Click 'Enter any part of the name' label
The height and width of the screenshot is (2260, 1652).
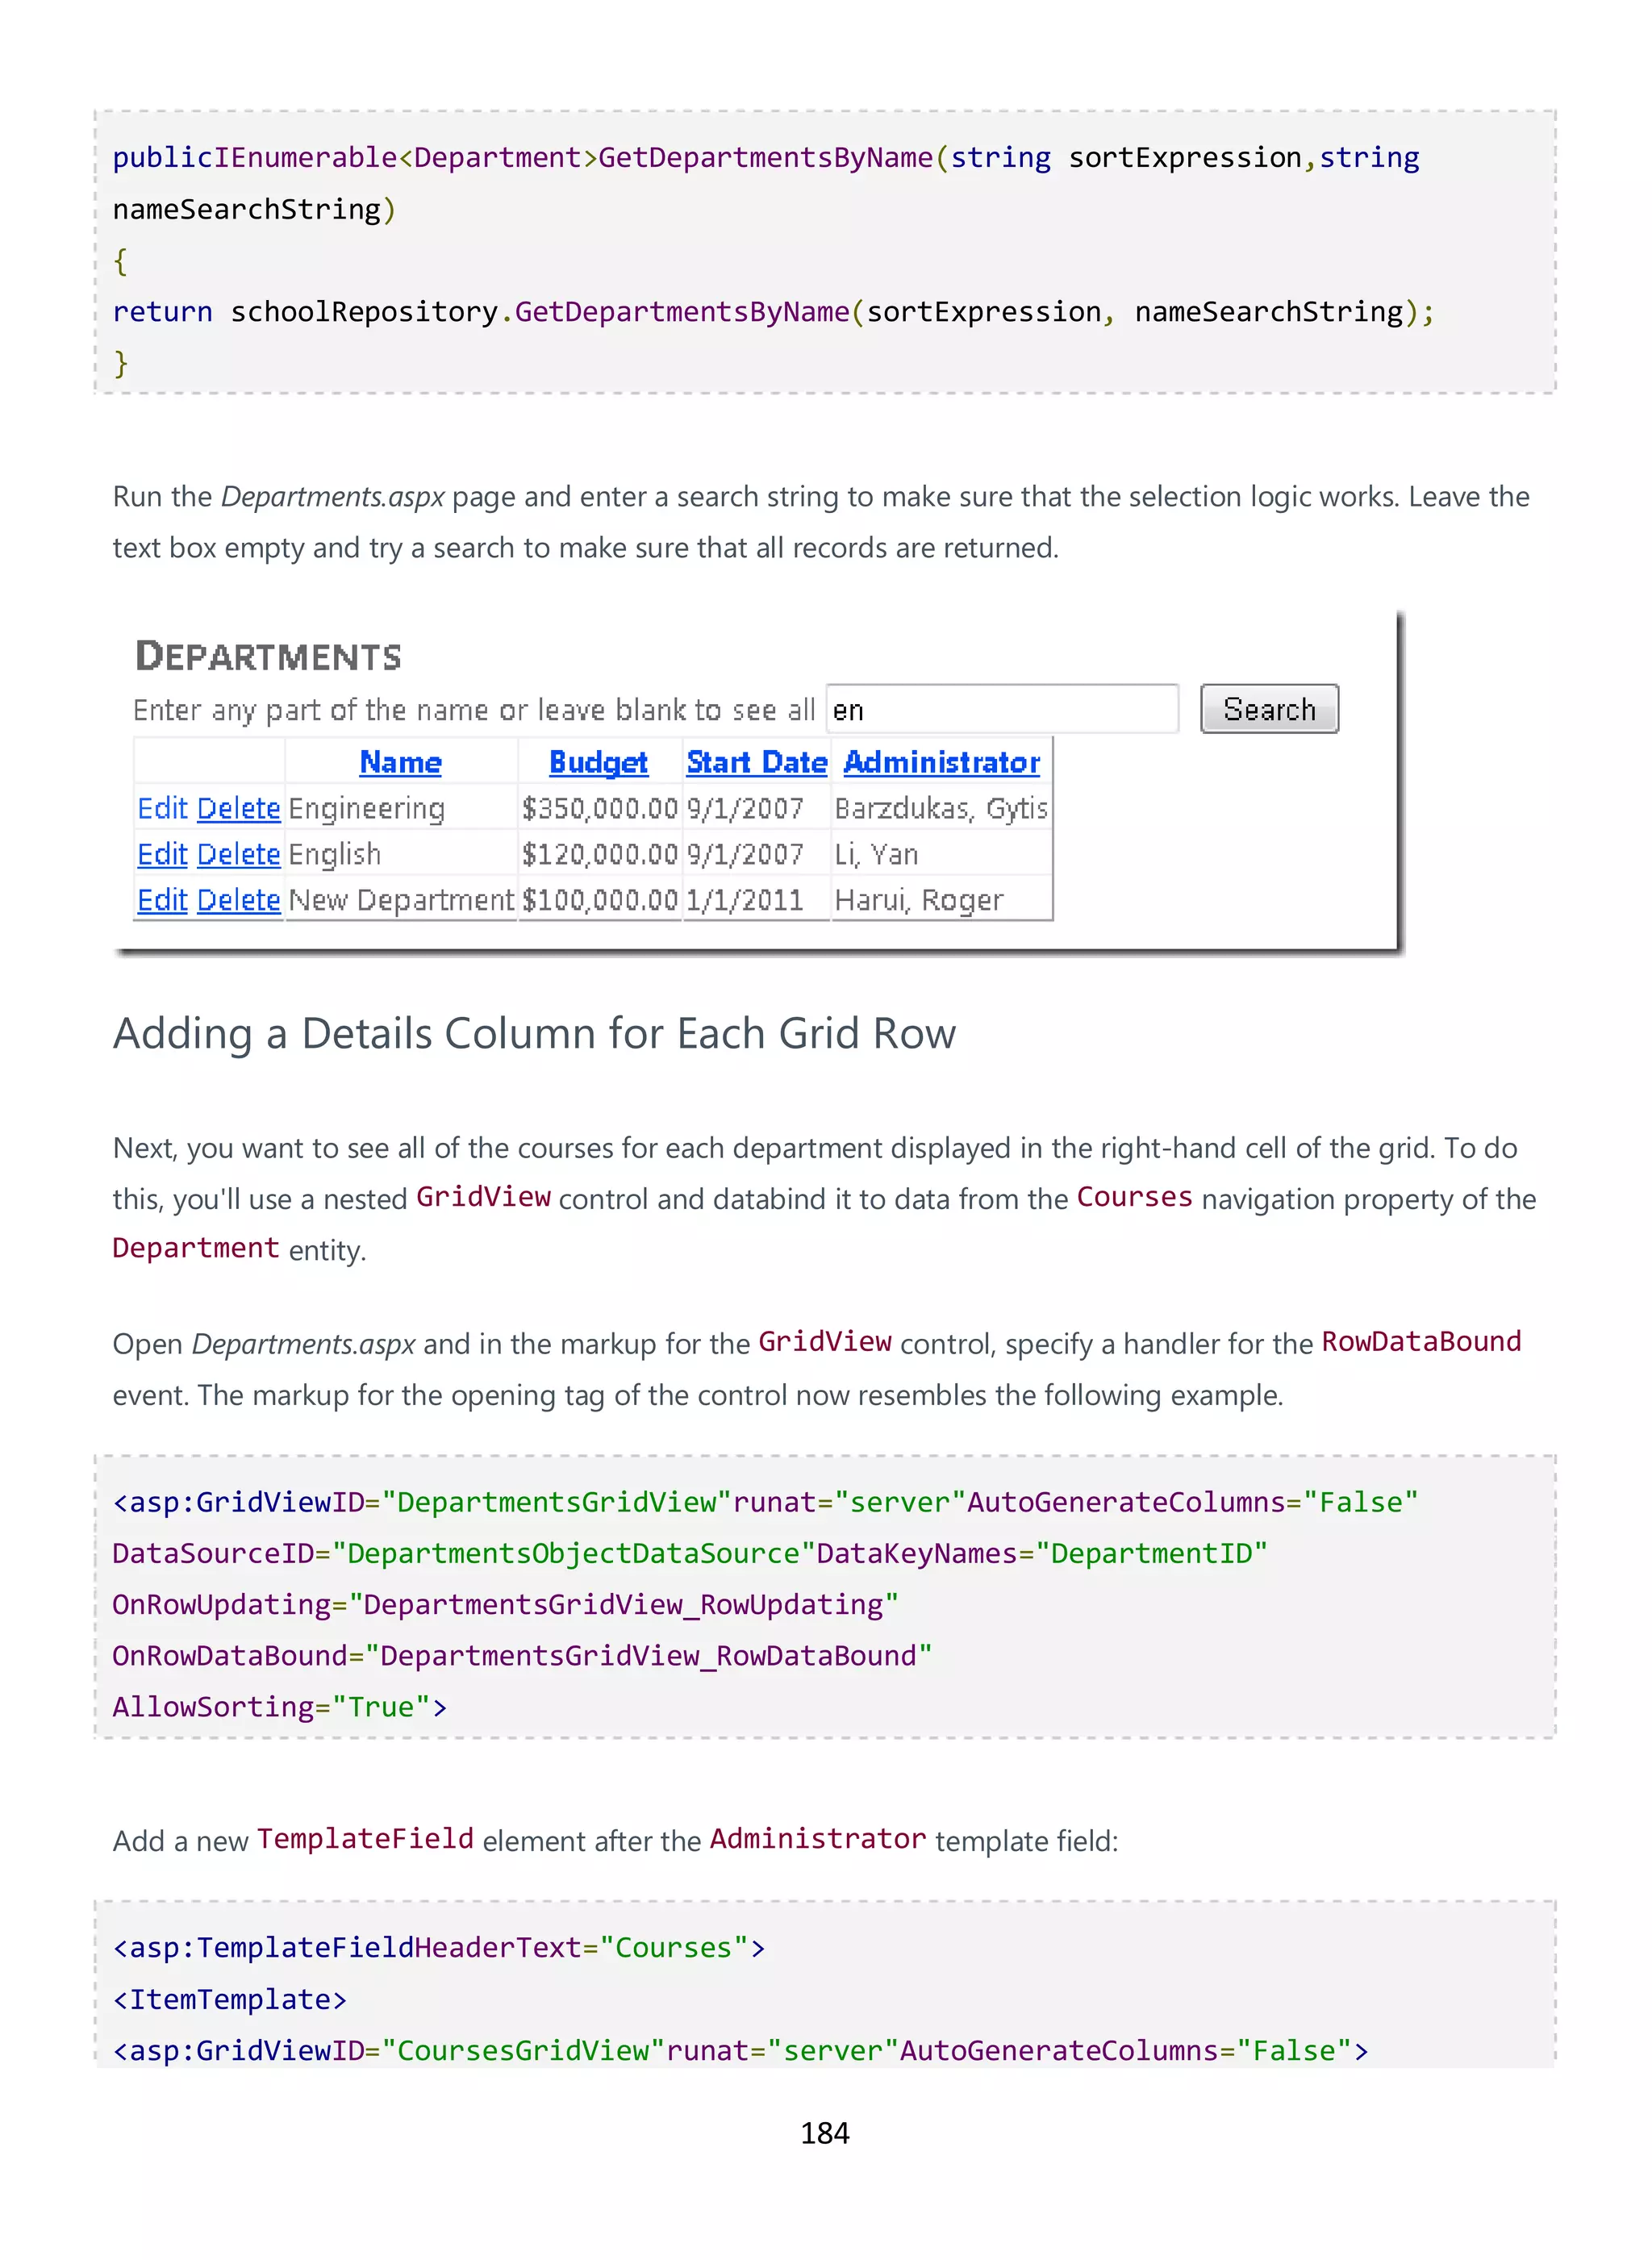click(x=474, y=710)
